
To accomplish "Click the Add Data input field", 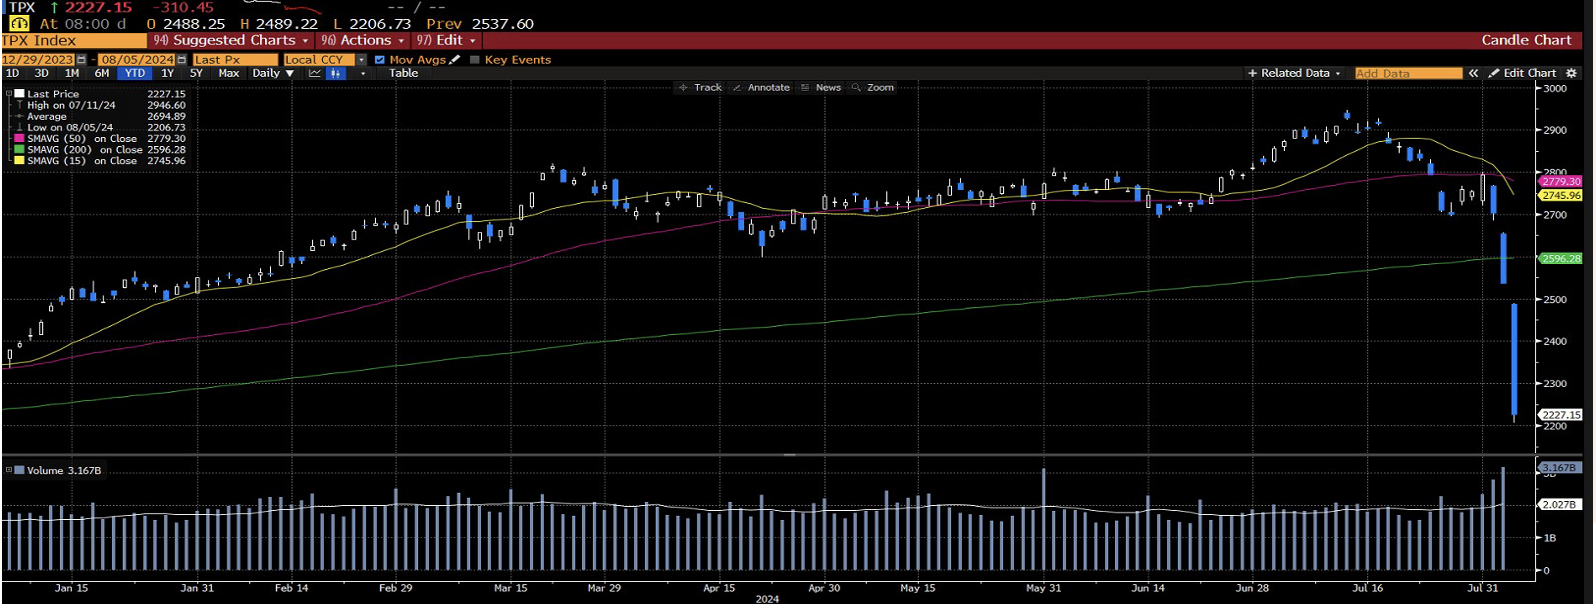I will (x=1408, y=73).
